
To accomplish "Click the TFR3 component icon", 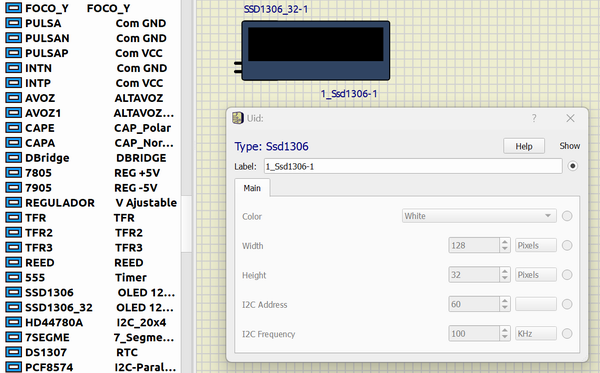I will [13, 248].
